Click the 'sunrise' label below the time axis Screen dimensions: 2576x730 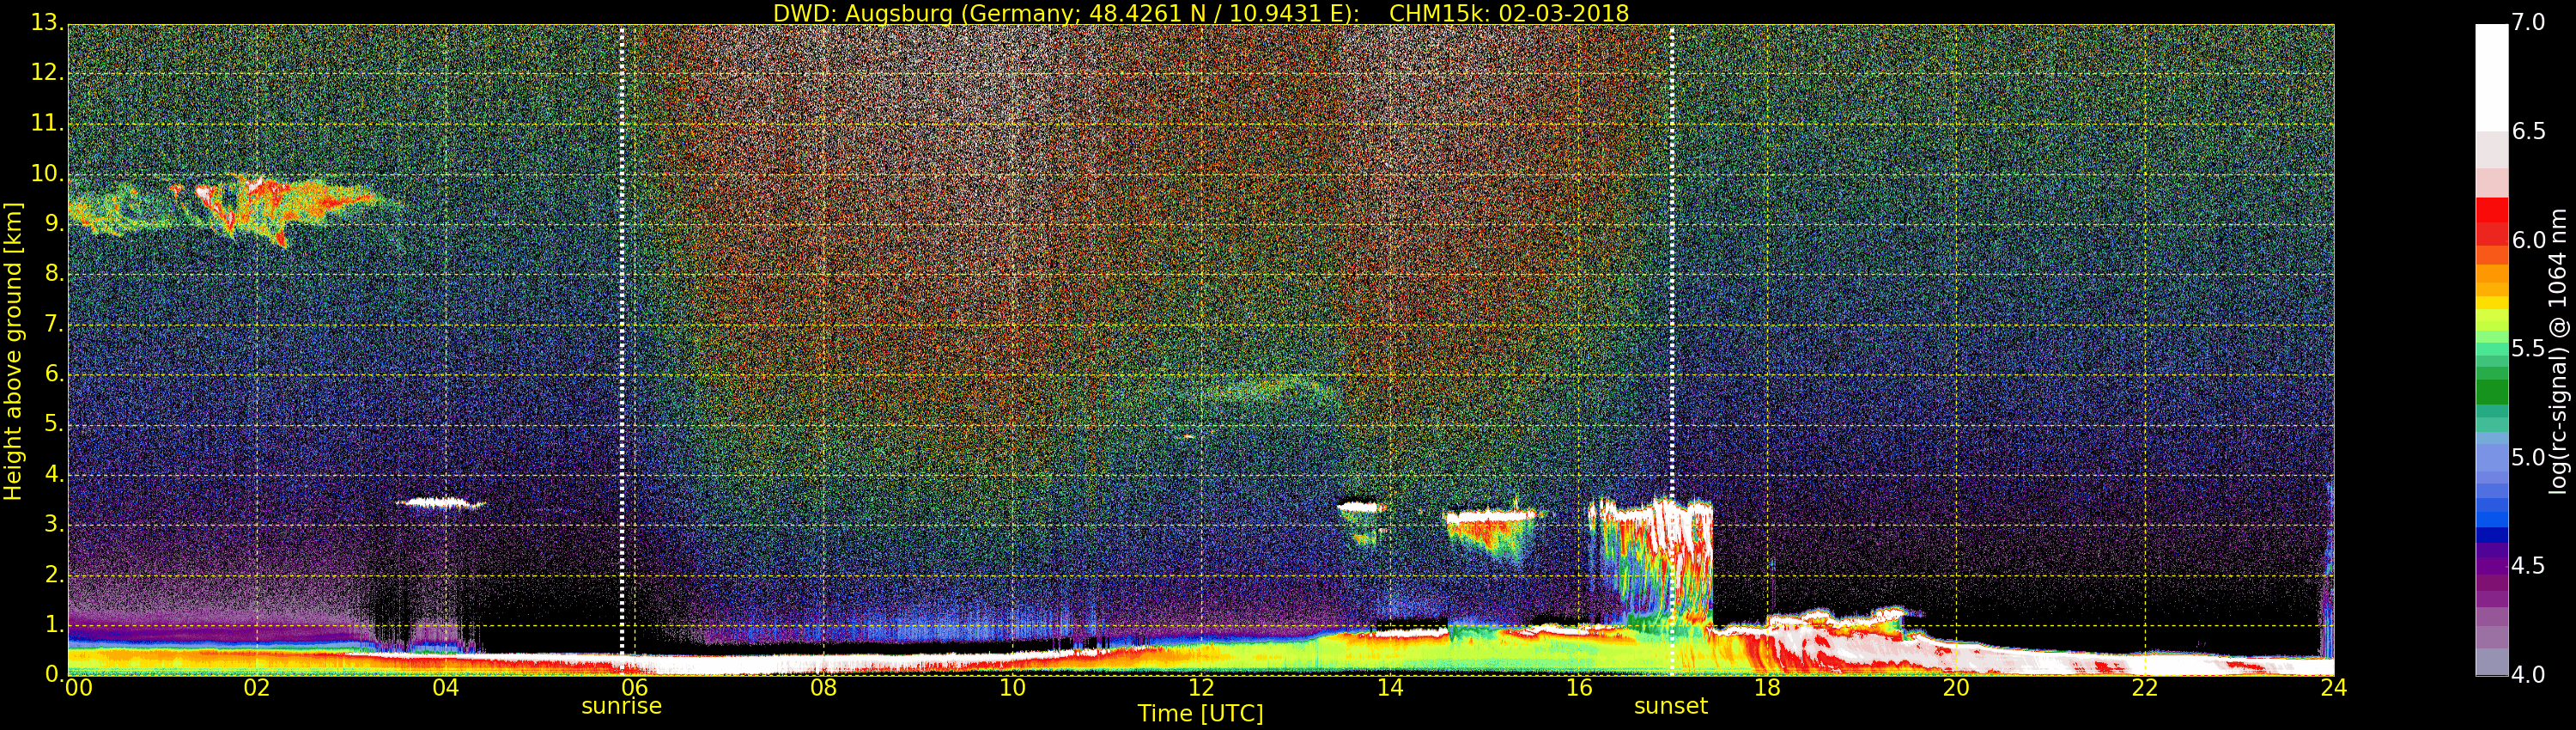(621, 706)
